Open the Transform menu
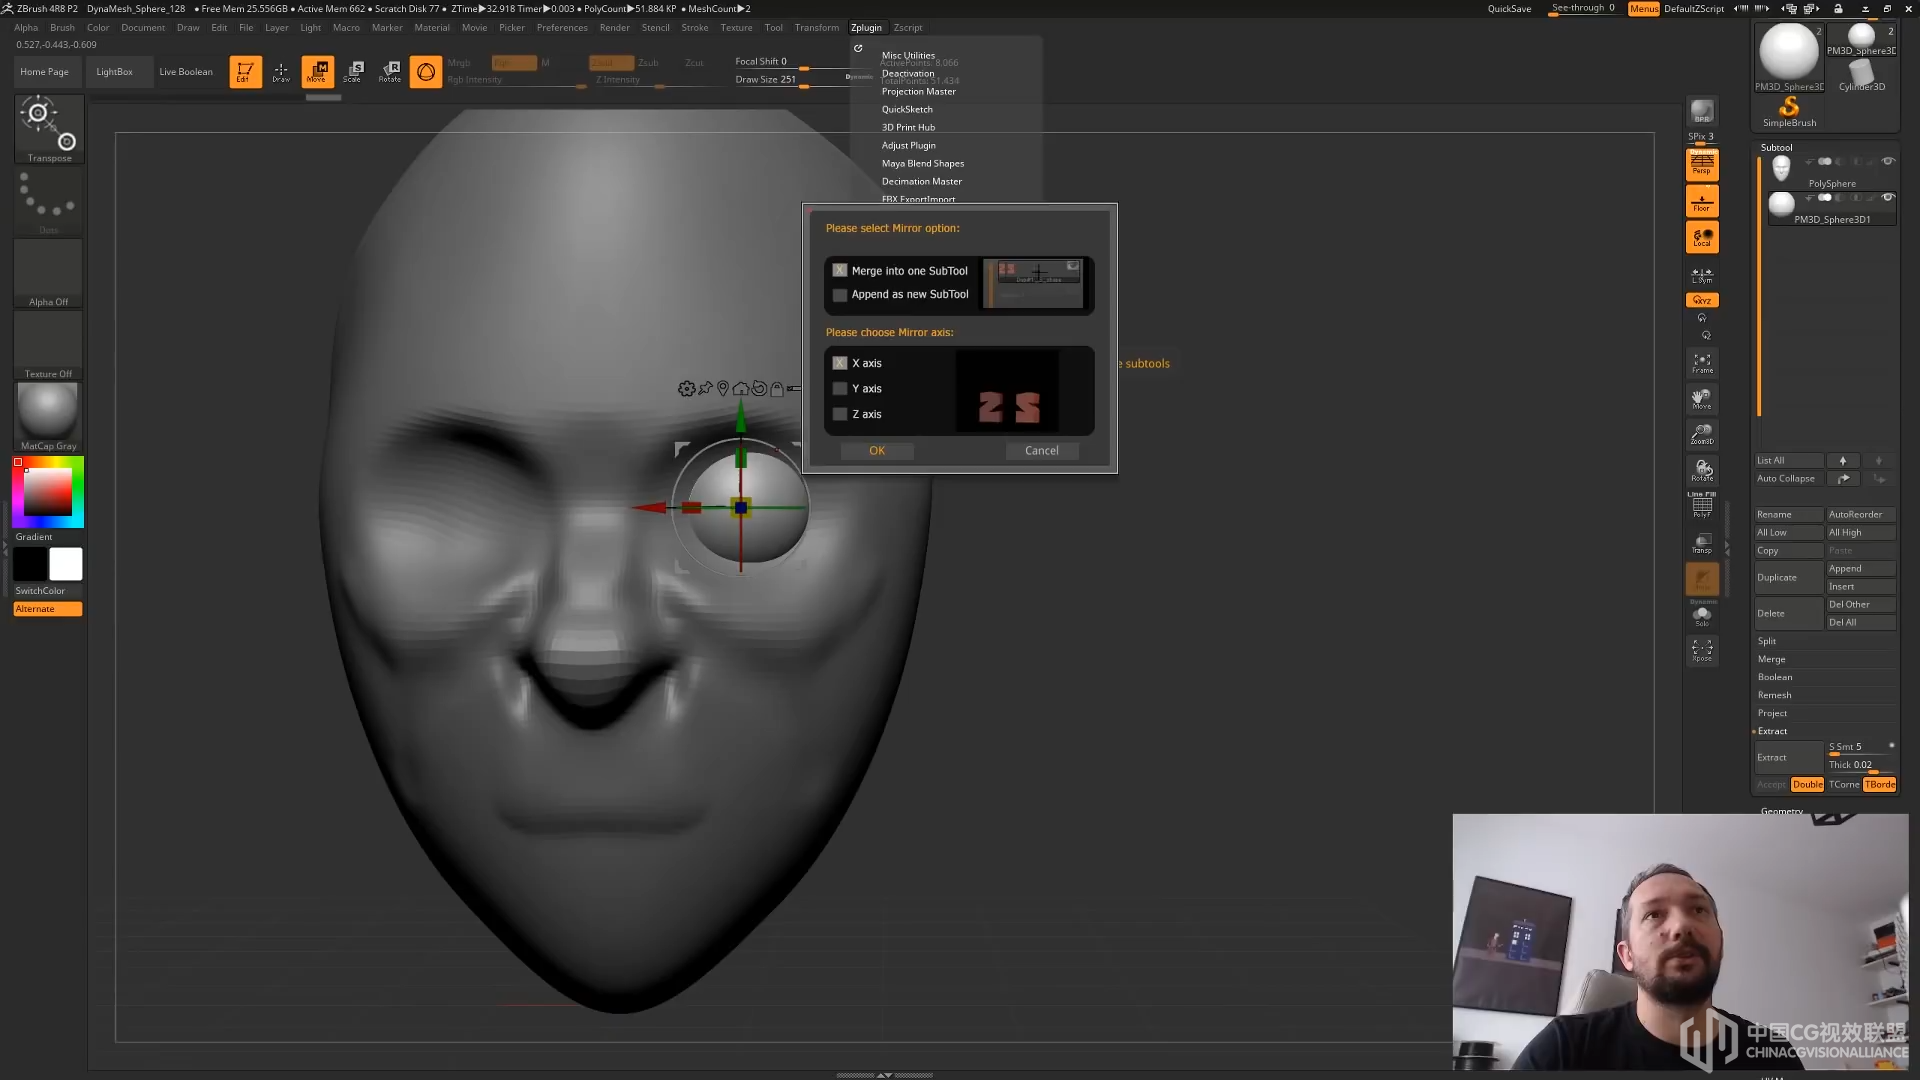The width and height of the screenshot is (1920, 1080). [817, 27]
